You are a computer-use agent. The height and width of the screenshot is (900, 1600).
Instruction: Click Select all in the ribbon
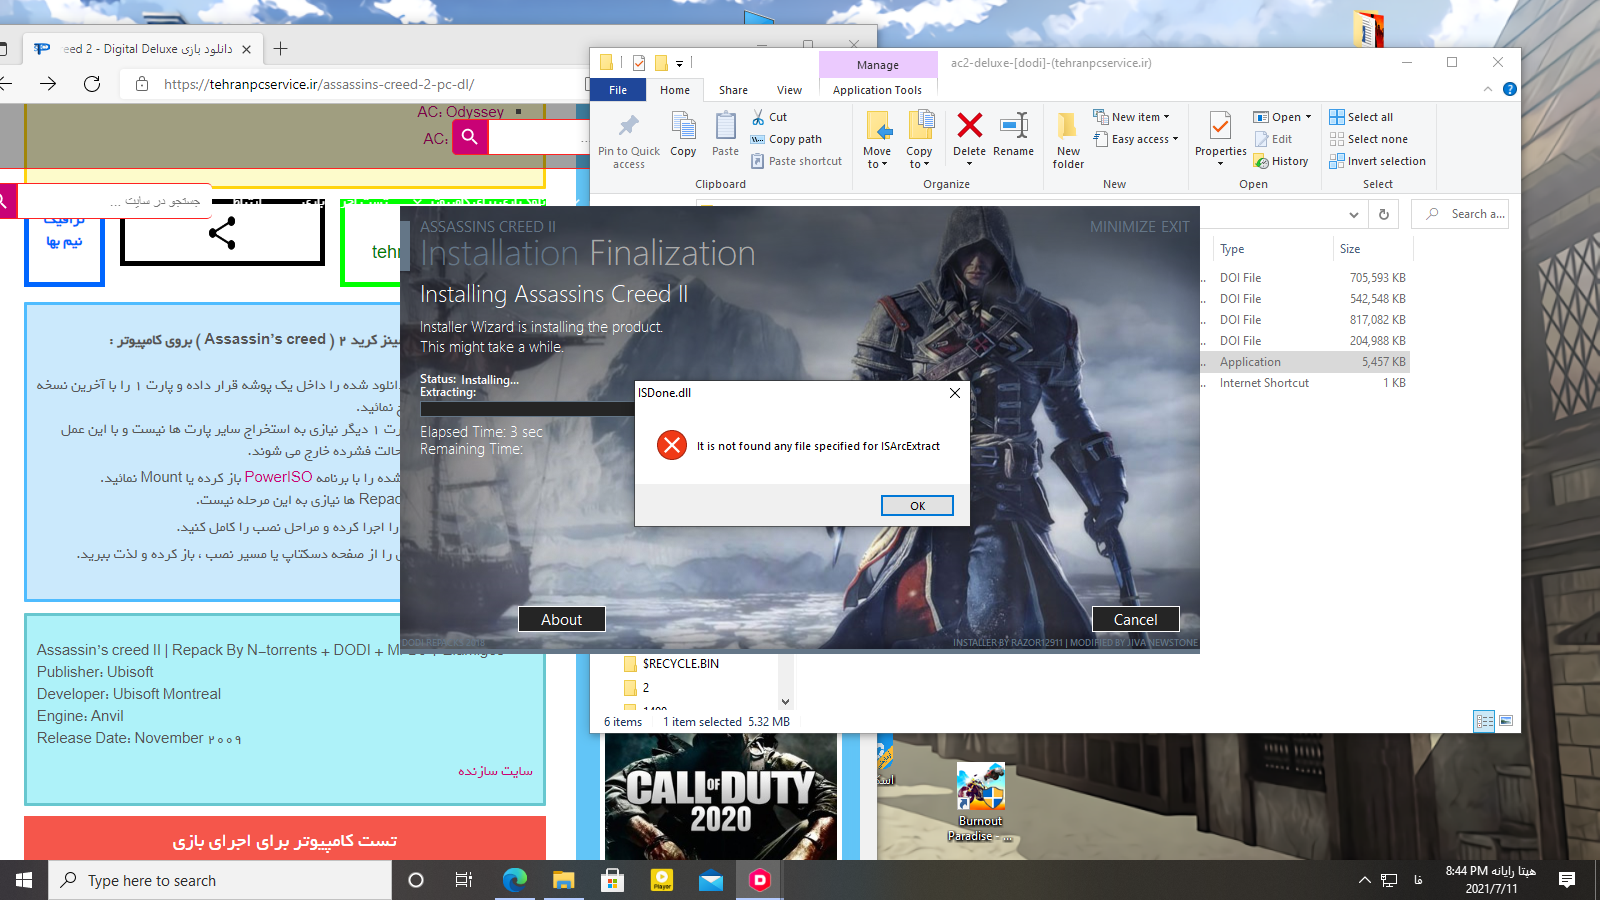1369,117
